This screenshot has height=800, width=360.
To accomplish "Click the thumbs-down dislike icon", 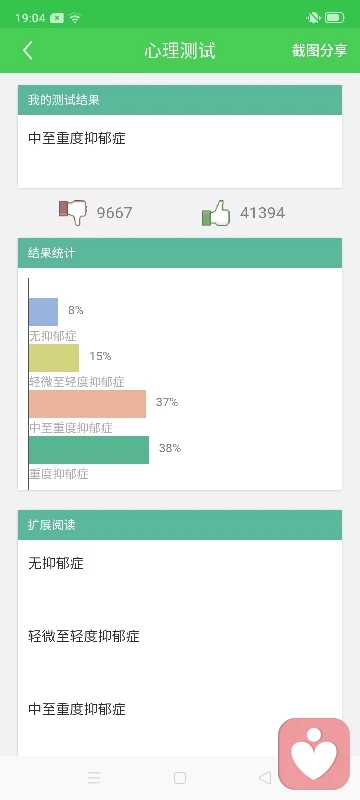I will click(73, 212).
